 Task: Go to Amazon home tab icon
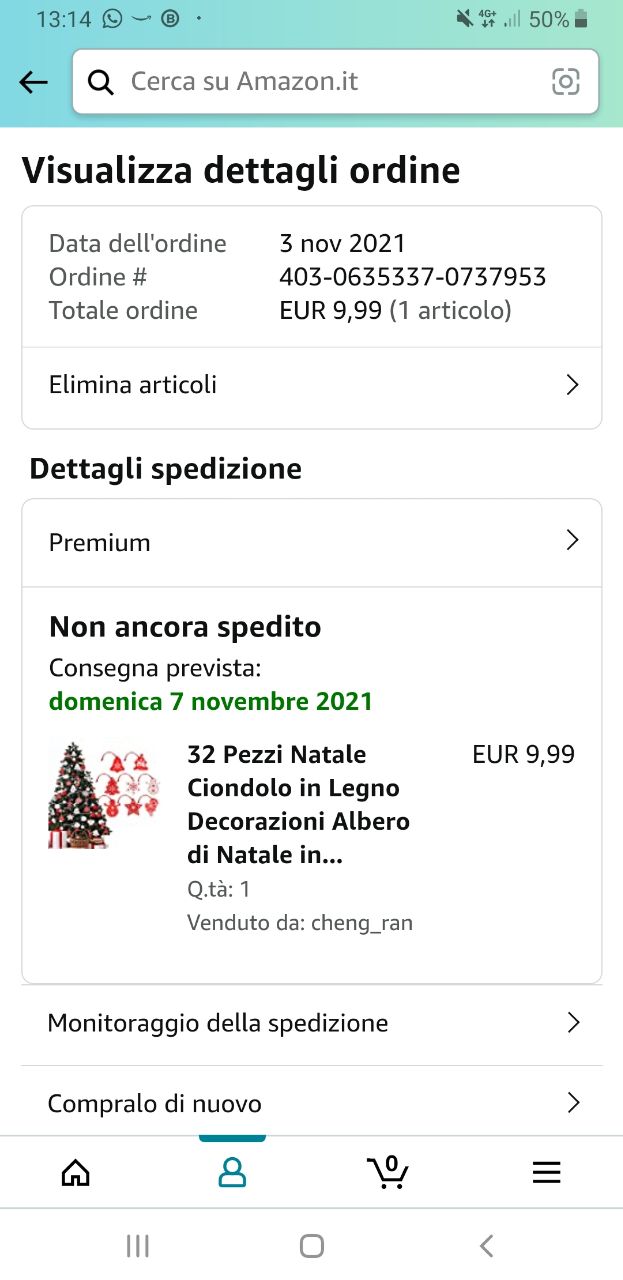(76, 1172)
